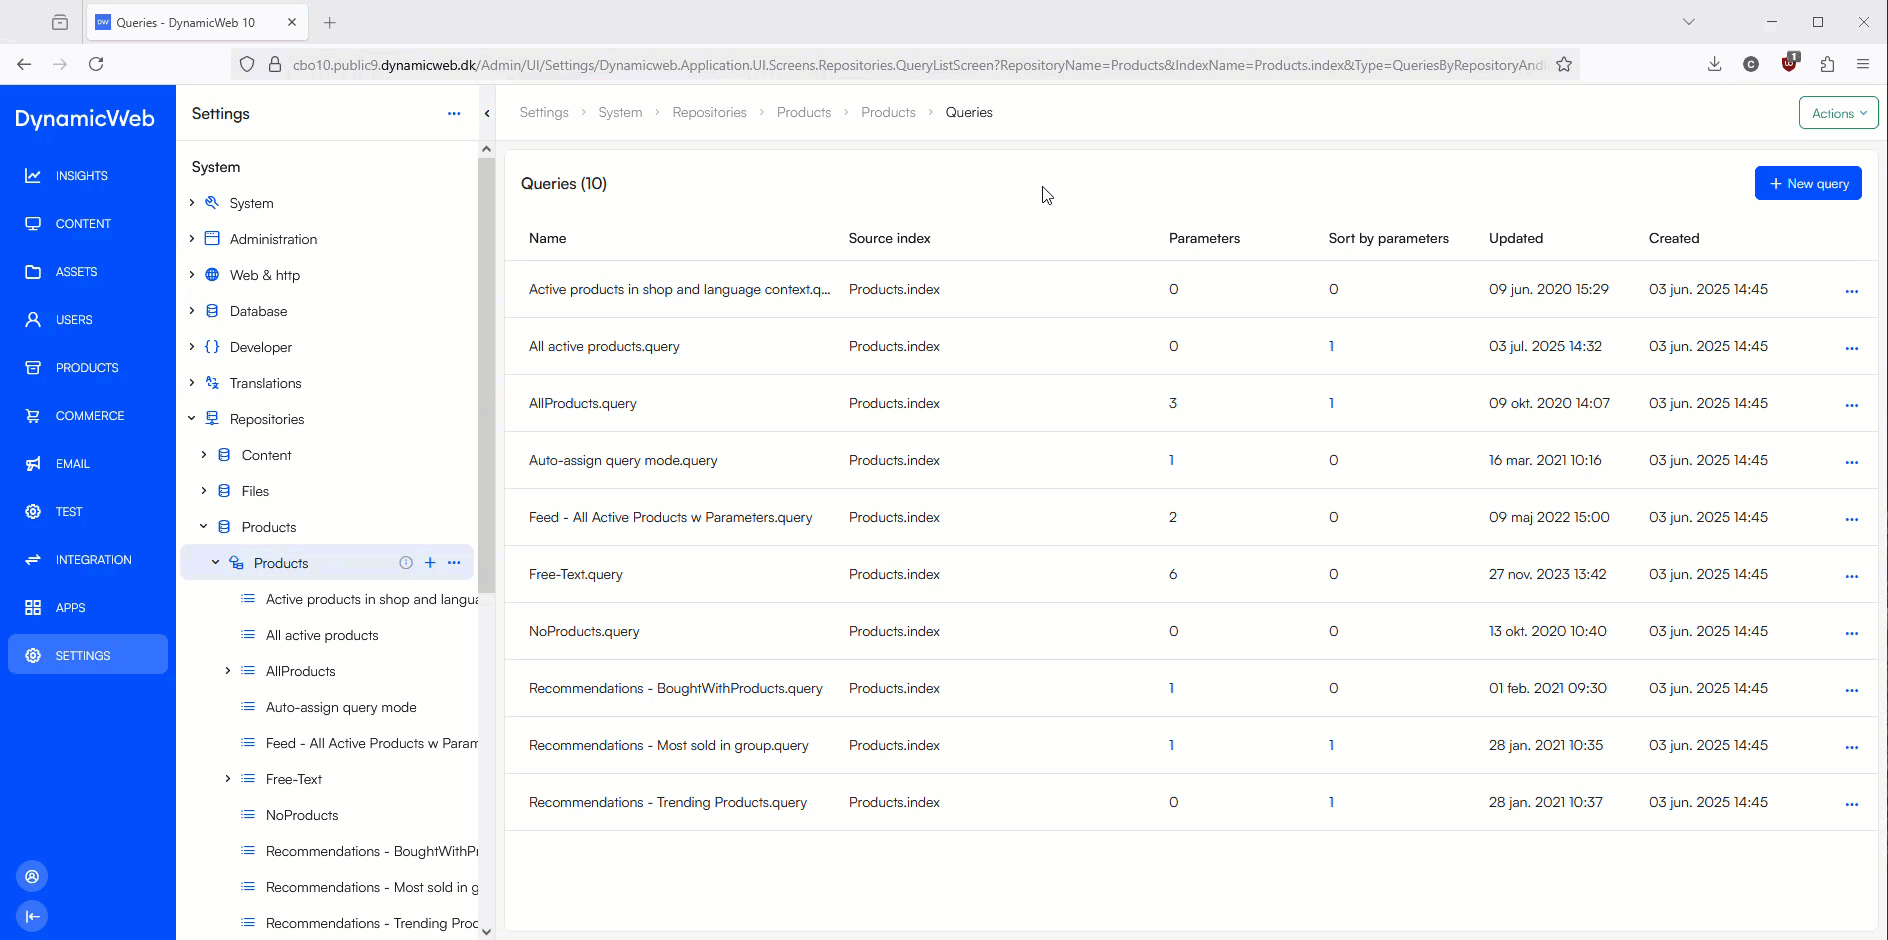Open the Apps grid icon

[33, 608]
